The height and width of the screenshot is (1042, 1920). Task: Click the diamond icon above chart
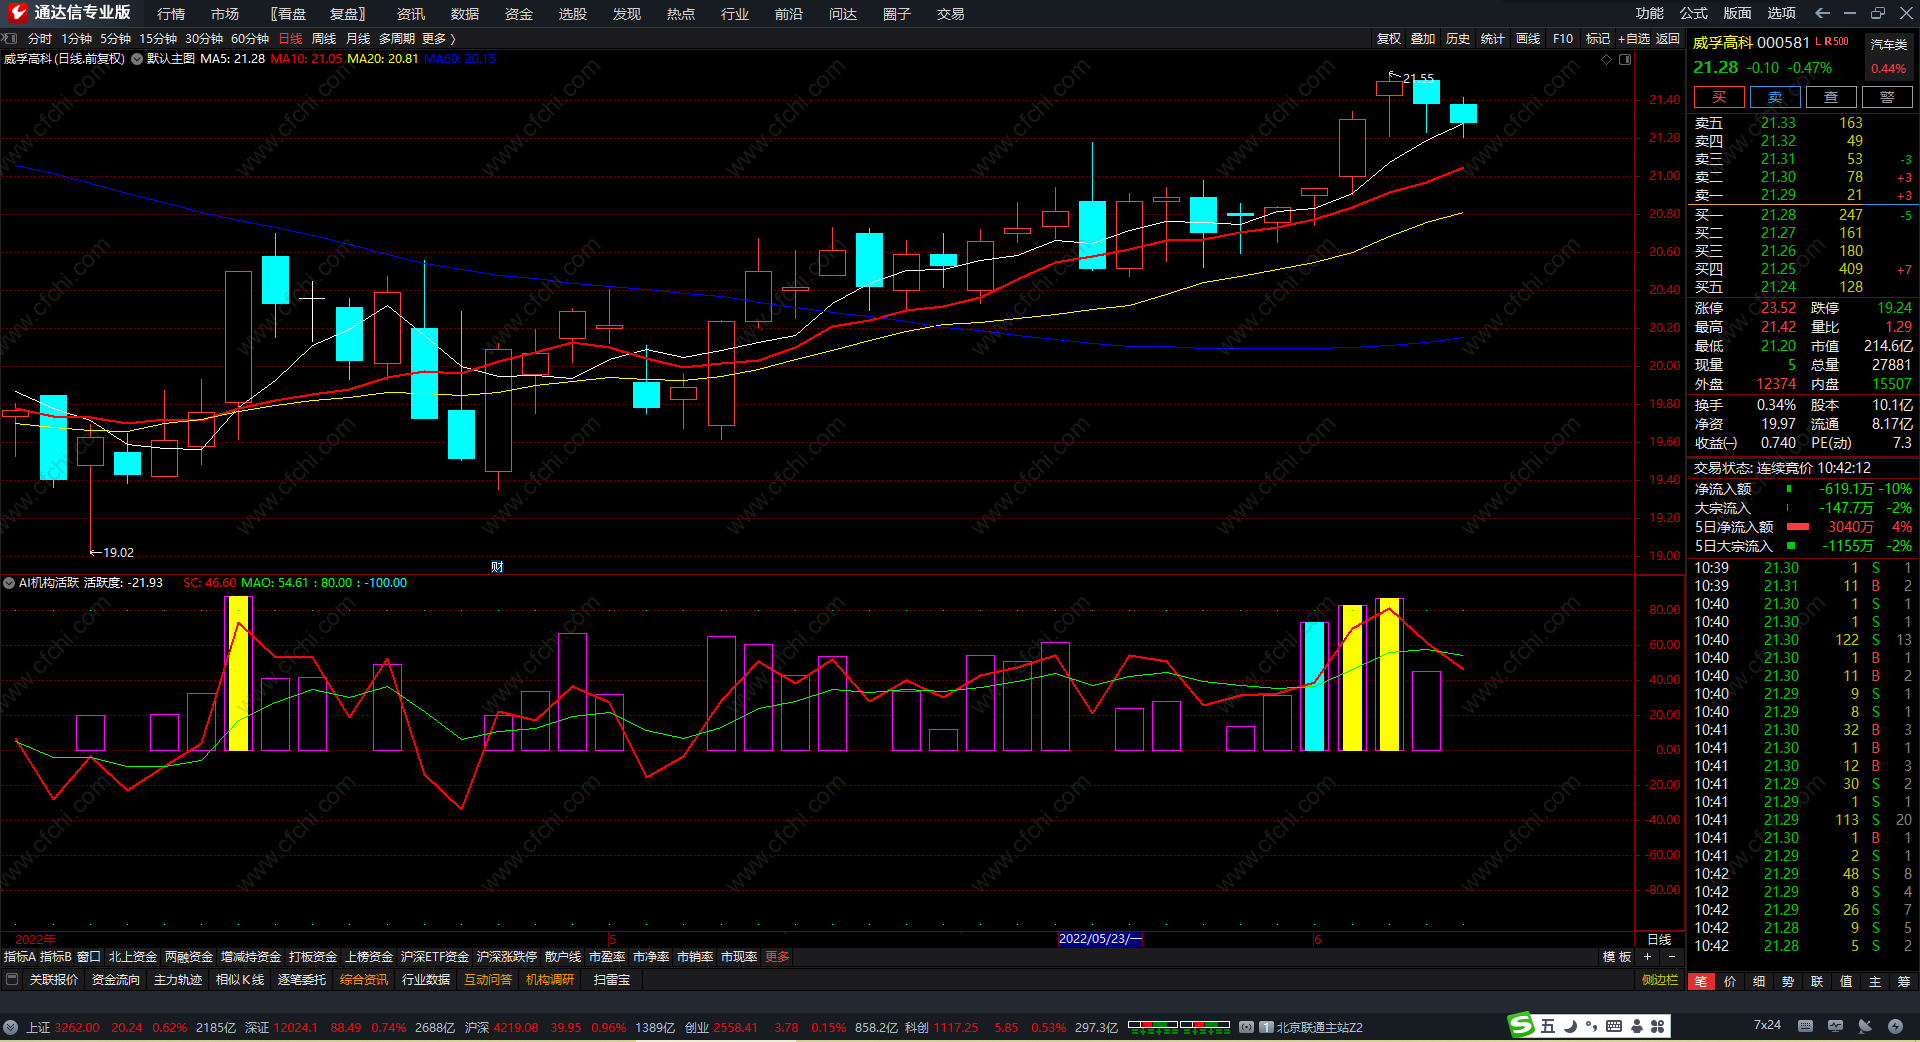coord(1607,59)
